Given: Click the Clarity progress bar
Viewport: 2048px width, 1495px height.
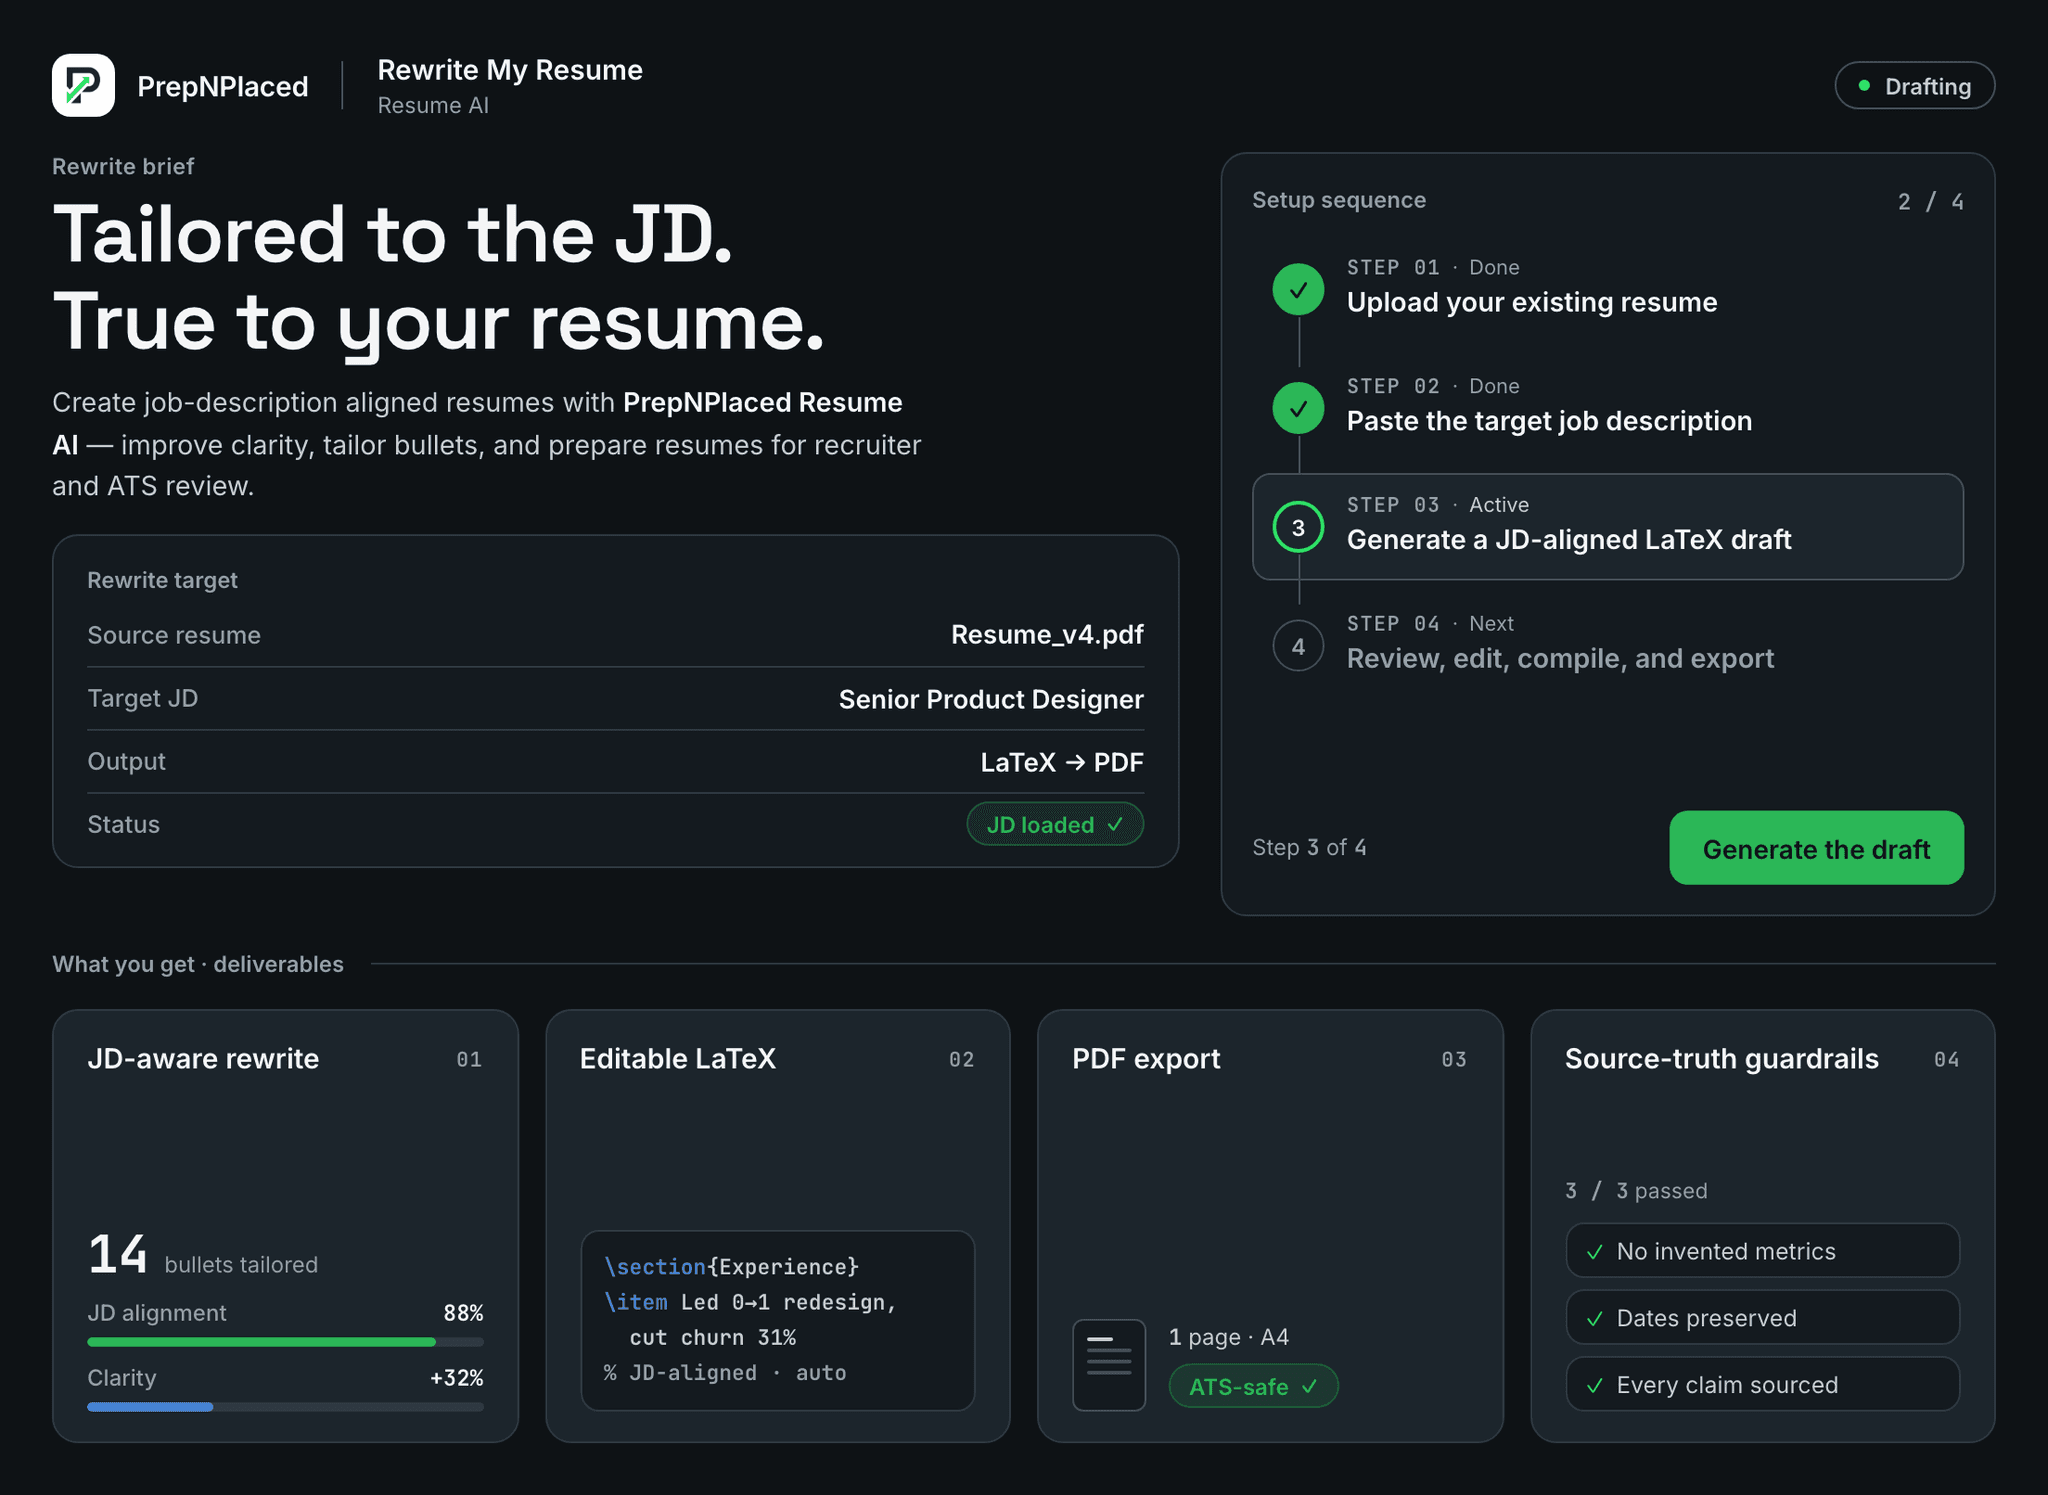Looking at the screenshot, I should 285,1407.
